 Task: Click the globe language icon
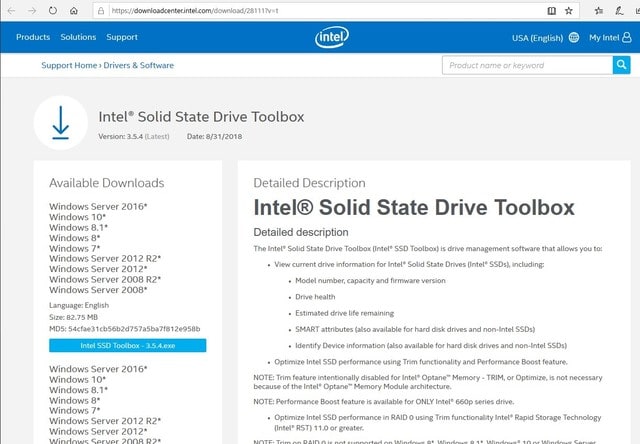coord(574,38)
